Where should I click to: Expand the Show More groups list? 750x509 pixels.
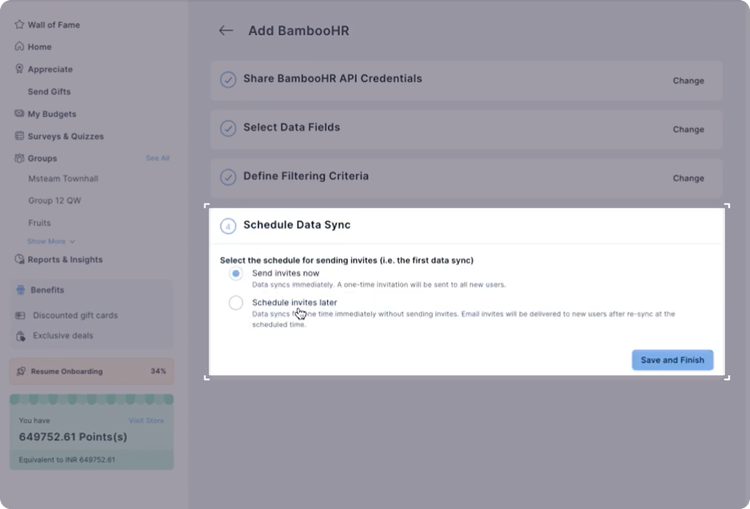pos(51,241)
